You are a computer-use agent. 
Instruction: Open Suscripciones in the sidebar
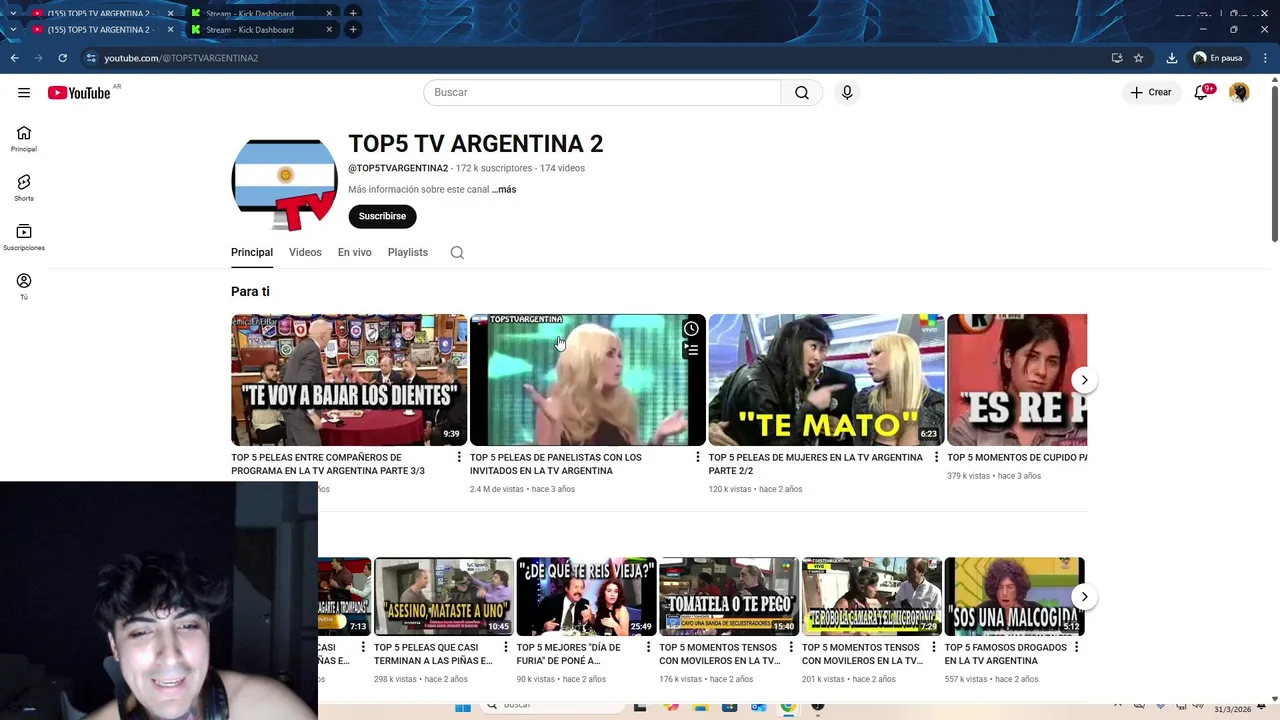click(24, 238)
